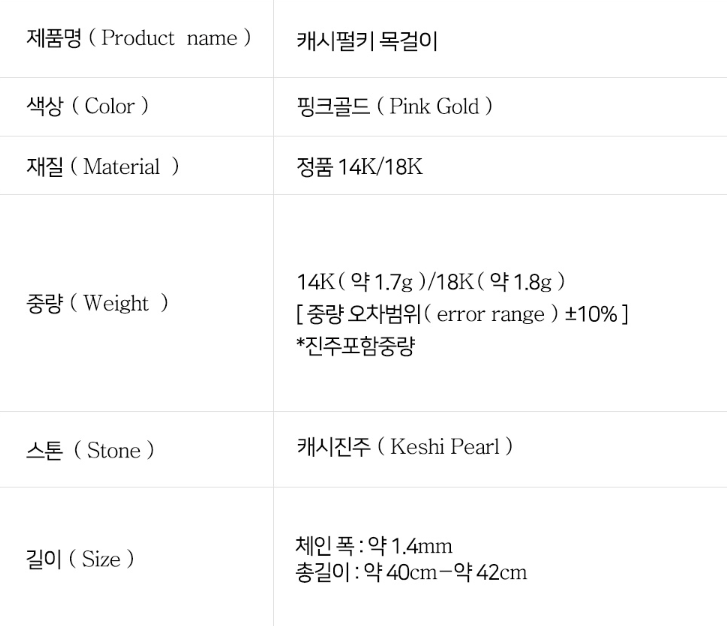Click the "길이 ( Size )" row label
727x626 pixels.
pos(79,559)
